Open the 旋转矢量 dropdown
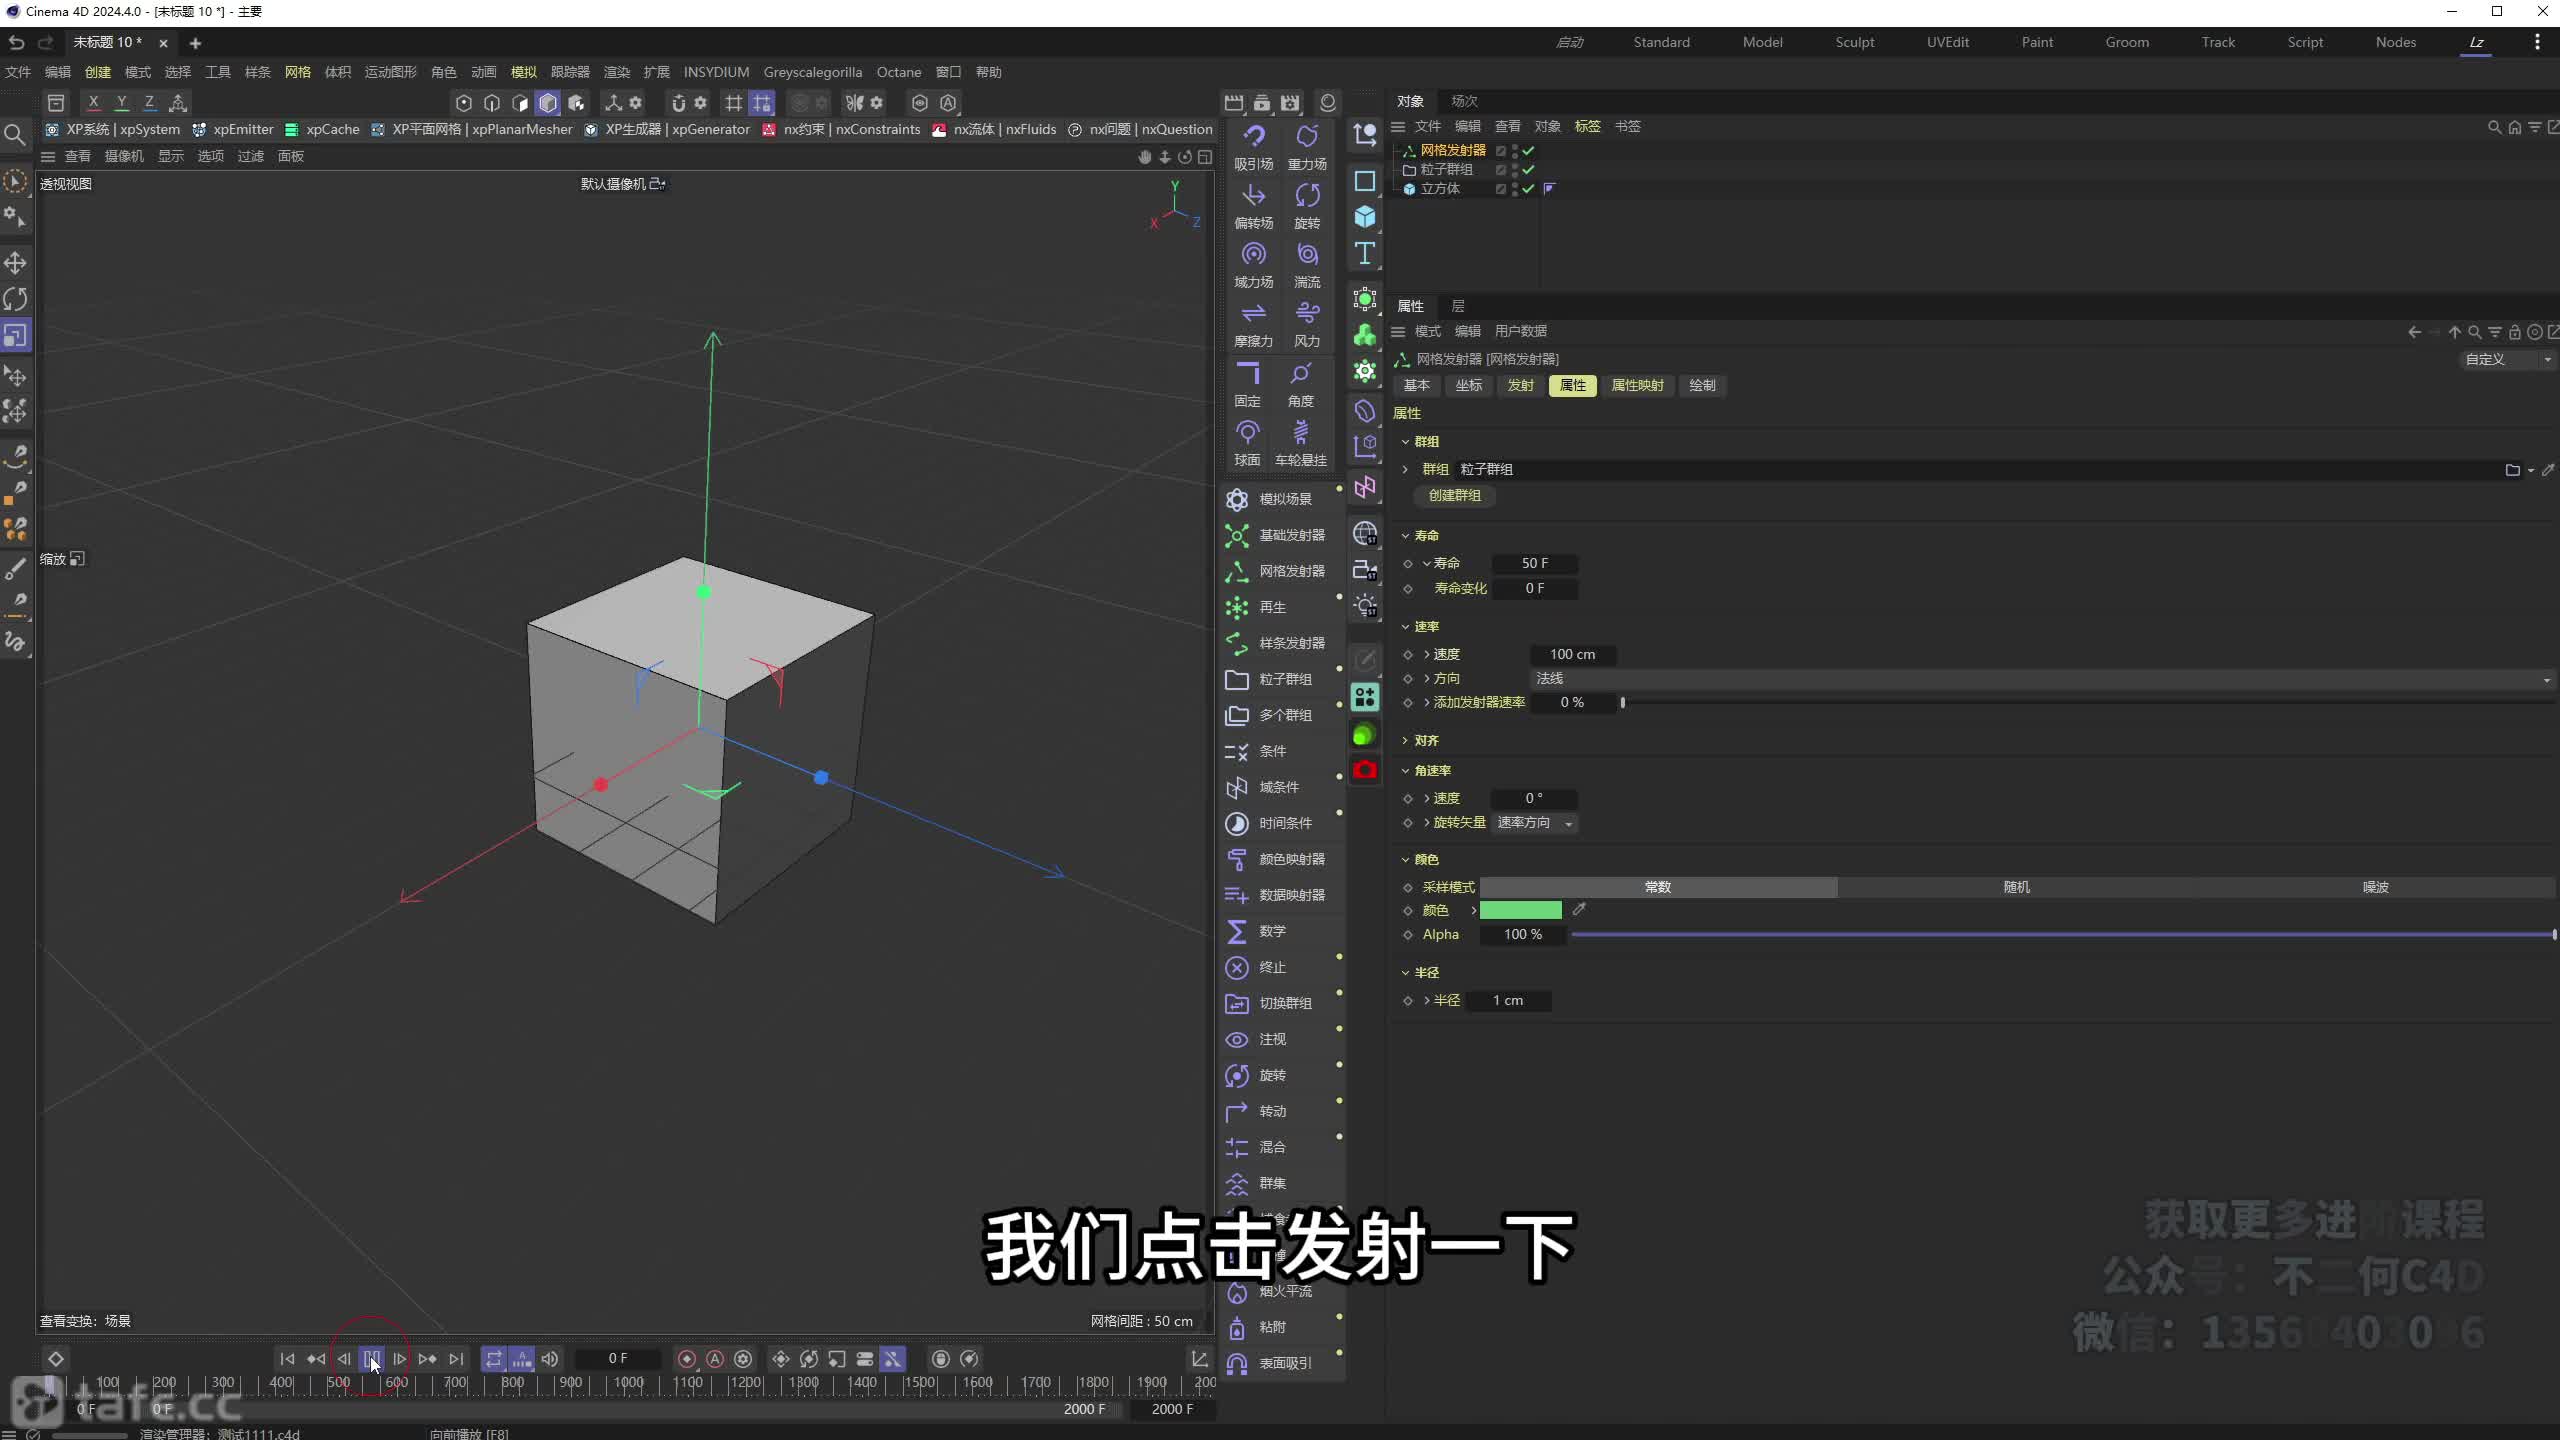 point(1534,823)
